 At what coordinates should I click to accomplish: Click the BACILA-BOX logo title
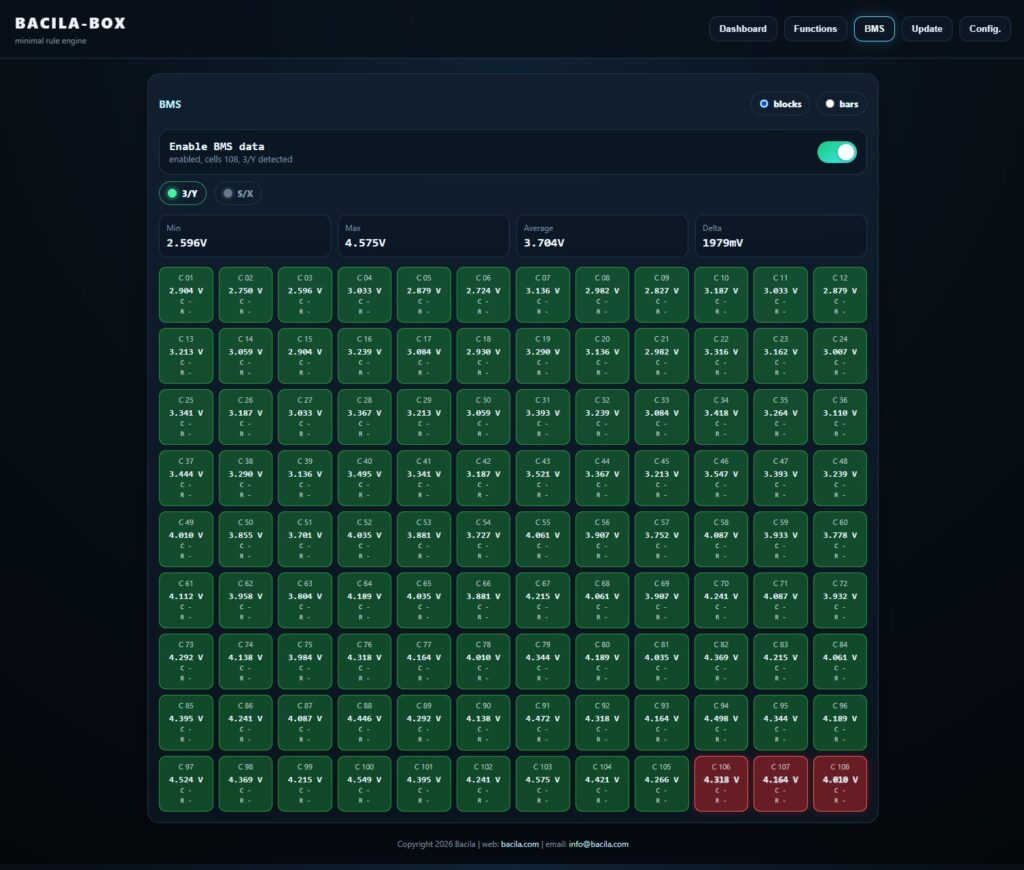click(x=71, y=24)
